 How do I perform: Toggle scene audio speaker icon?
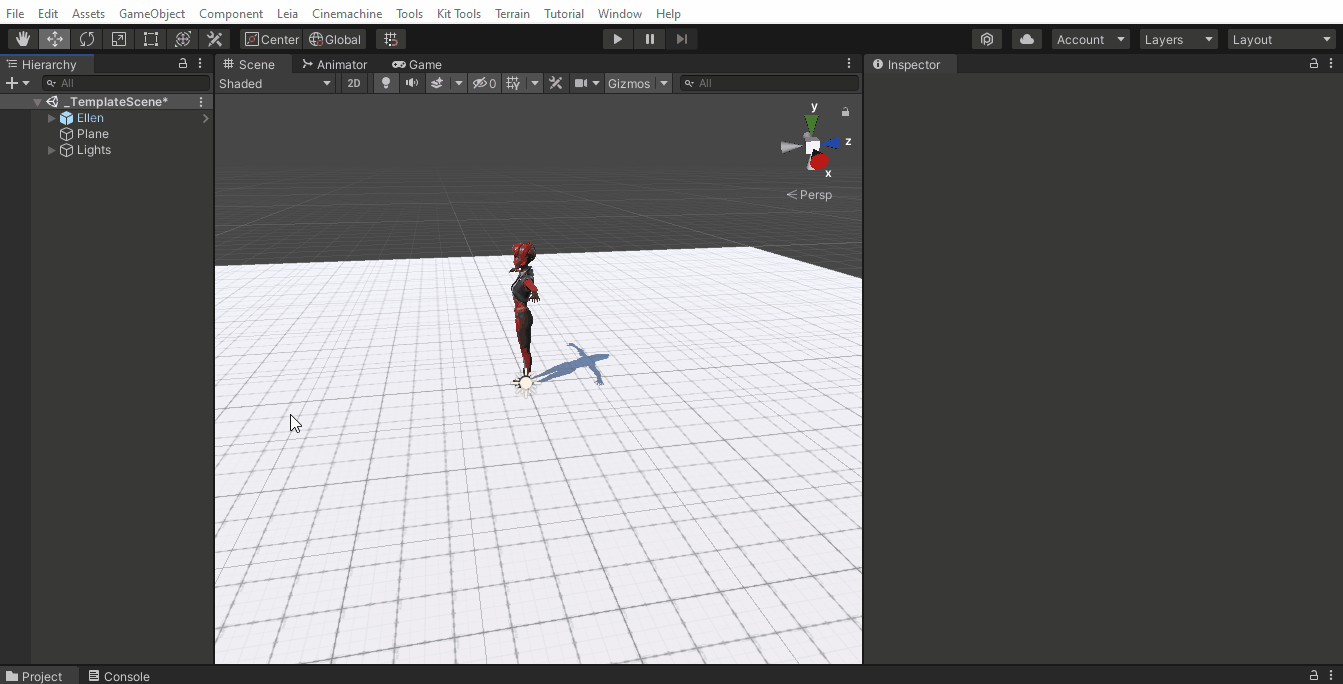(x=411, y=83)
